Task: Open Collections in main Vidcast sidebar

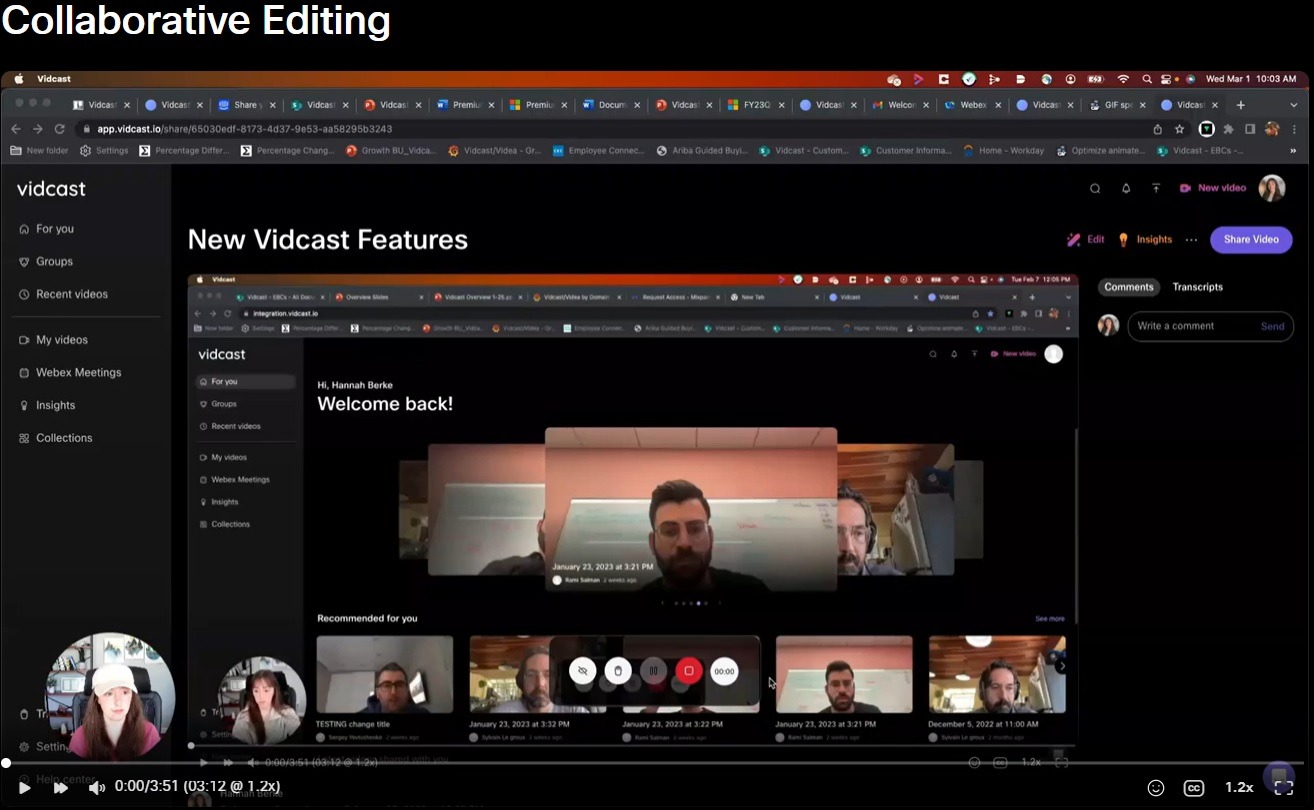Action: [56, 438]
